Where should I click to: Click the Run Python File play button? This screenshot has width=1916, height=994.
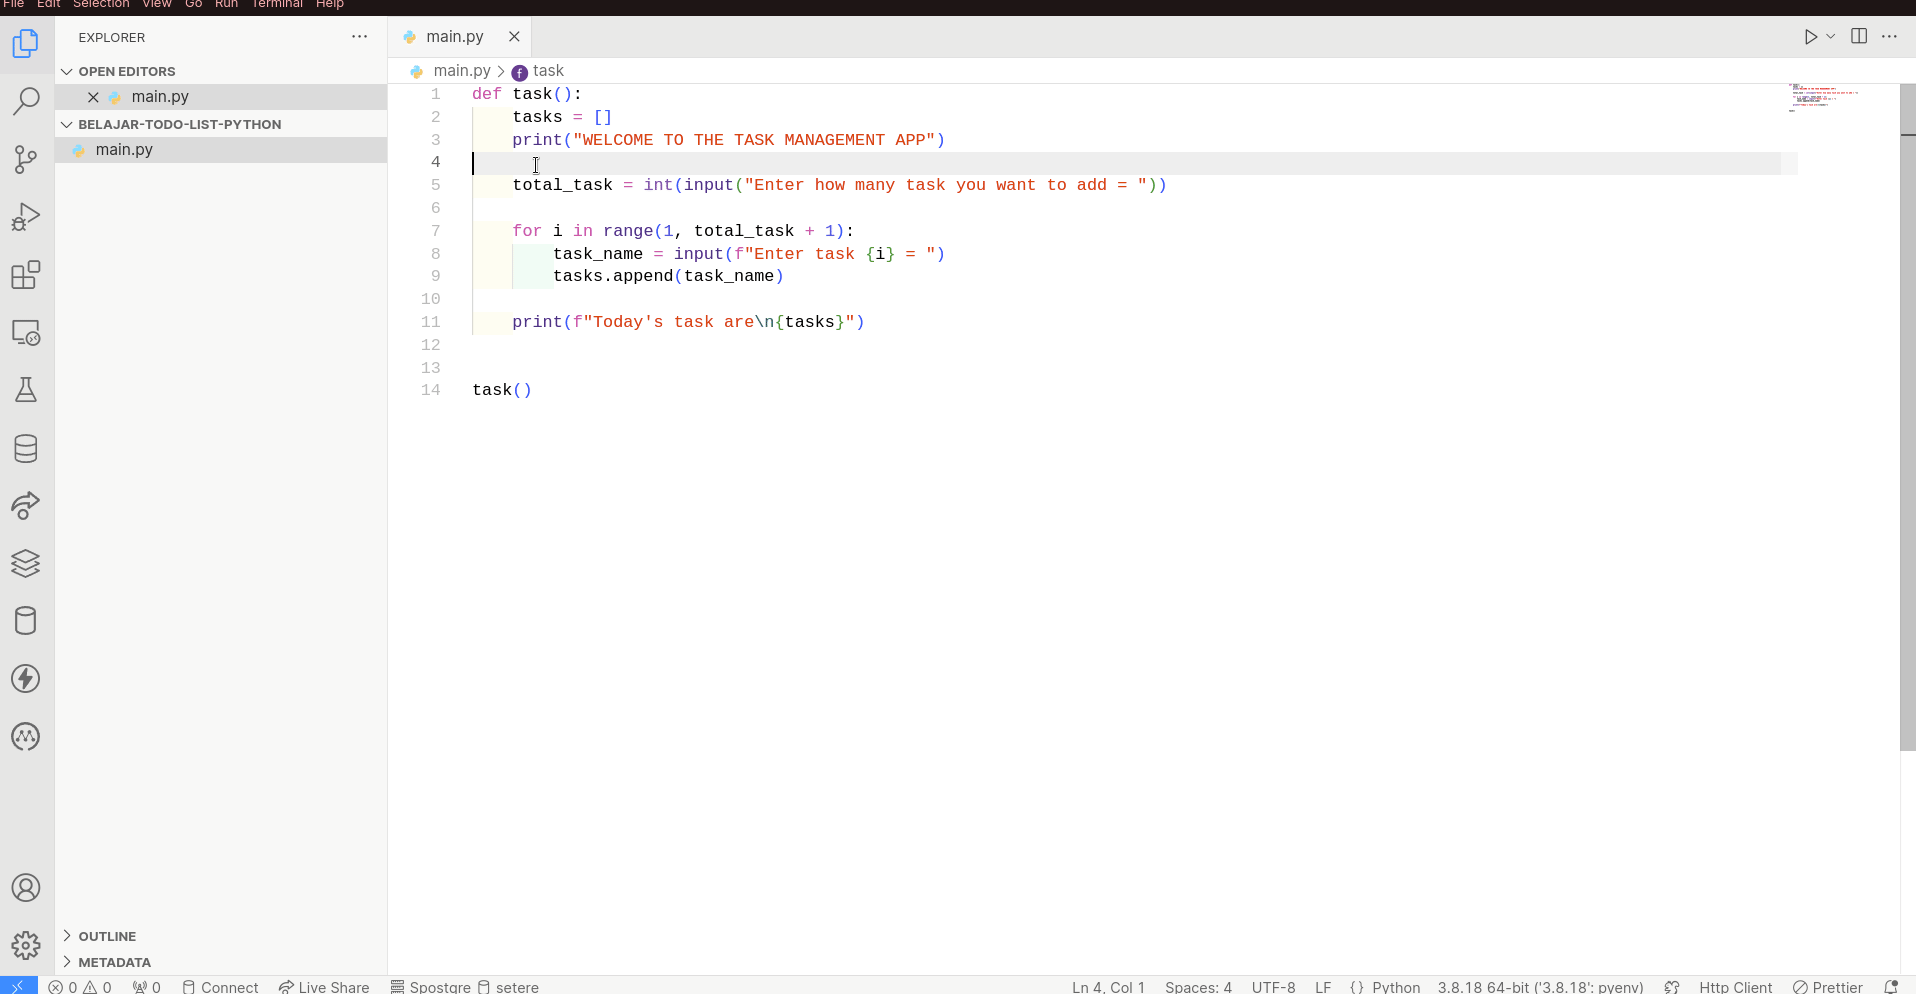click(x=1810, y=37)
